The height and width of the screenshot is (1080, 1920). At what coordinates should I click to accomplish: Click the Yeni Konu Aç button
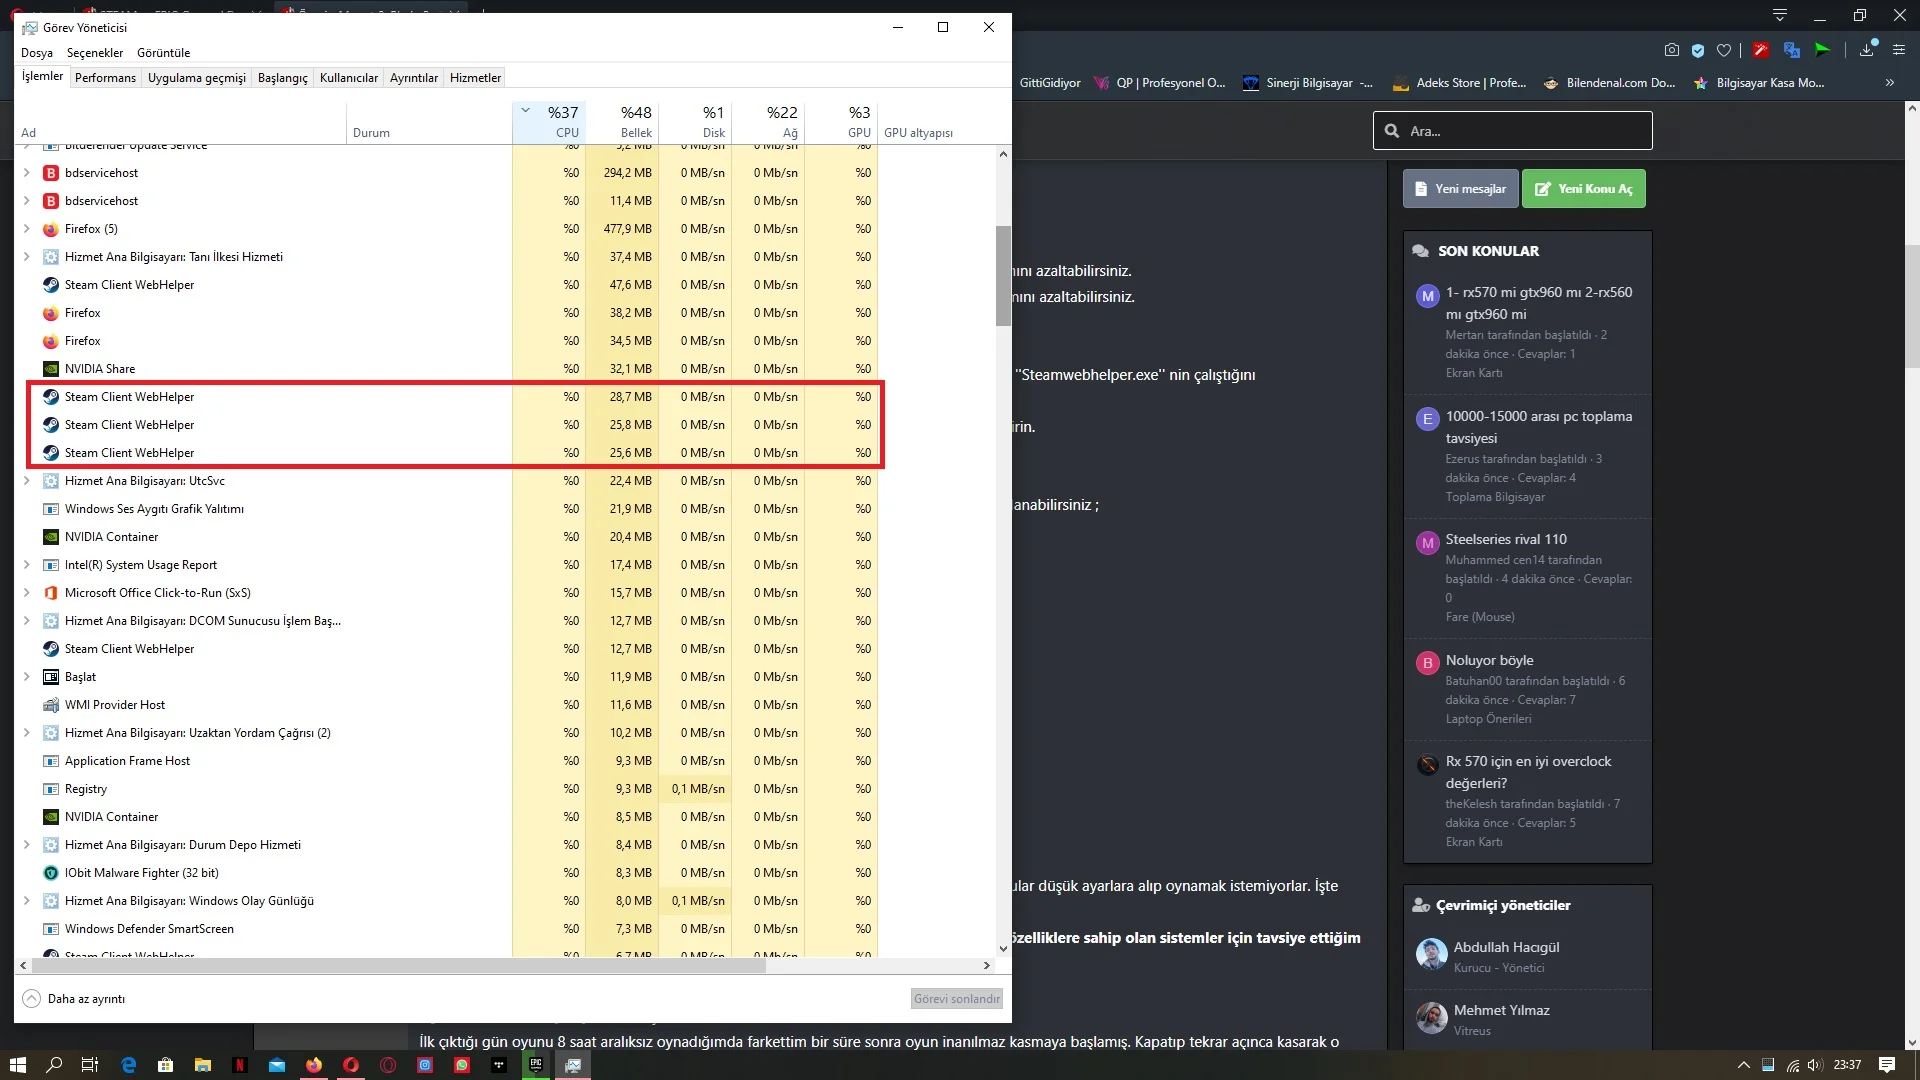[x=1583, y=188]
